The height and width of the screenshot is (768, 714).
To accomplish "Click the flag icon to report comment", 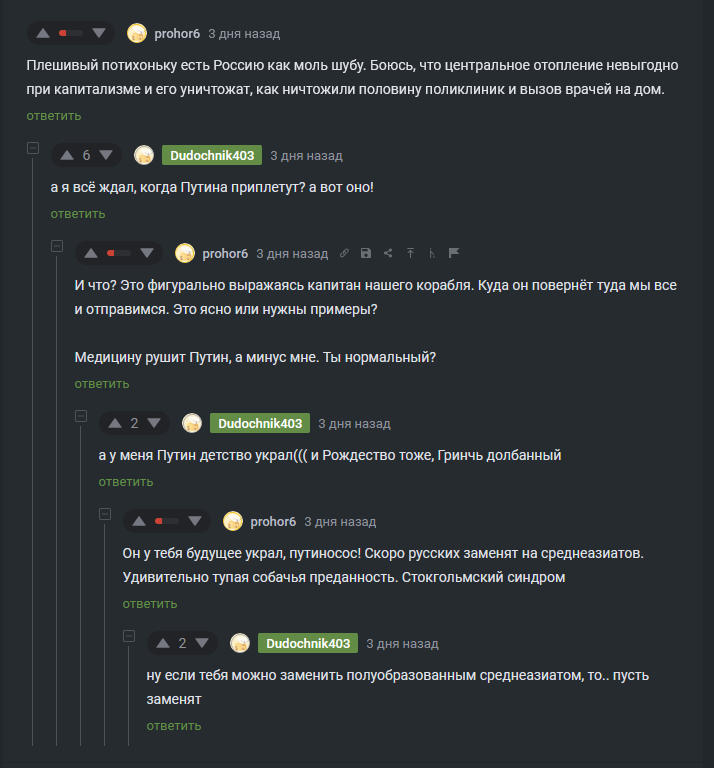I will pos(453,253).
